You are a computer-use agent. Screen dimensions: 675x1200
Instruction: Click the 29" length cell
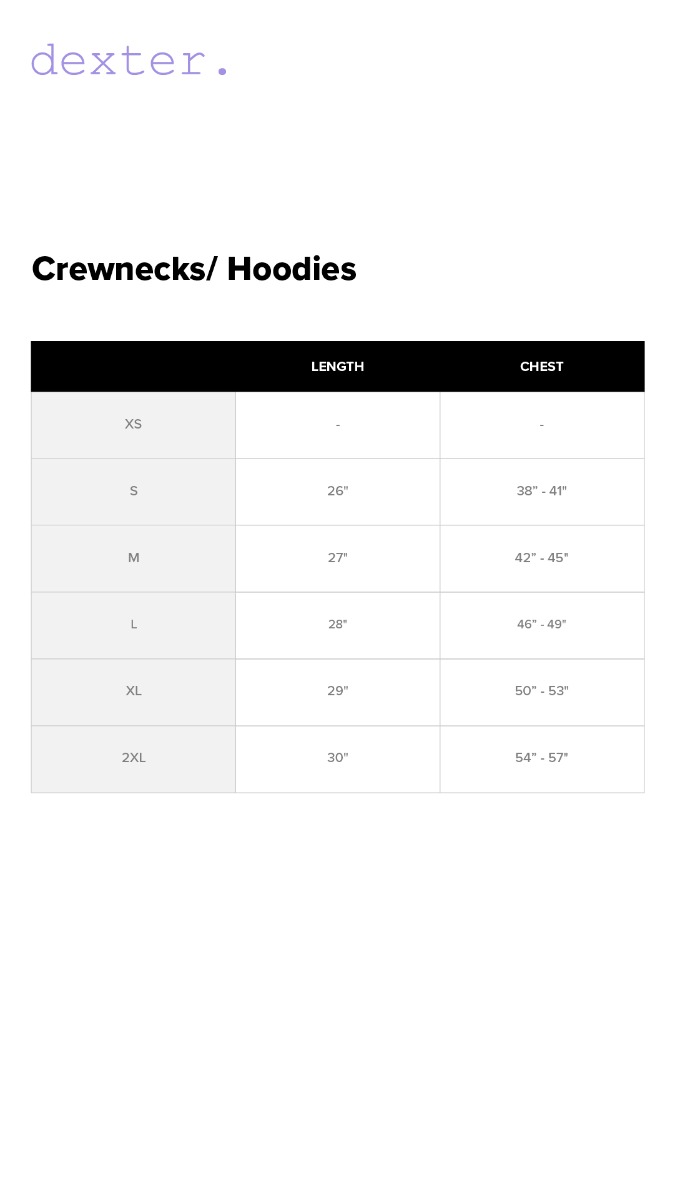(338, 691)
